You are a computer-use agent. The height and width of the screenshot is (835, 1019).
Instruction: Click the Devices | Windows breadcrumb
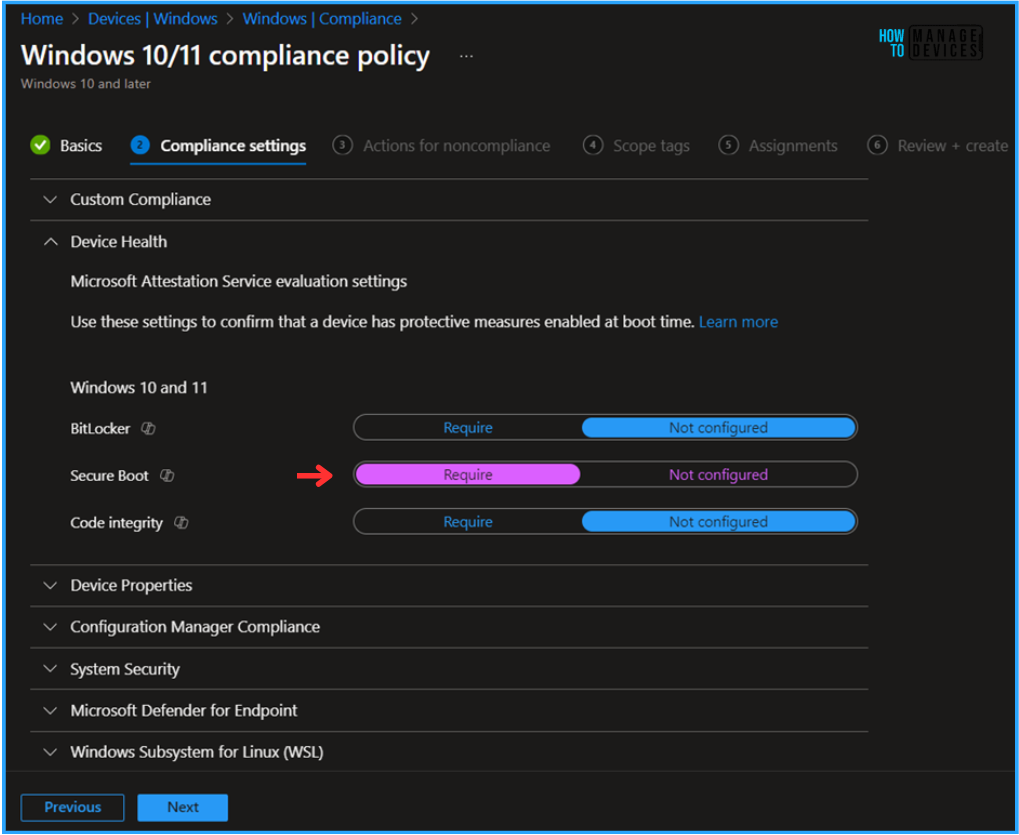point(153,19)
